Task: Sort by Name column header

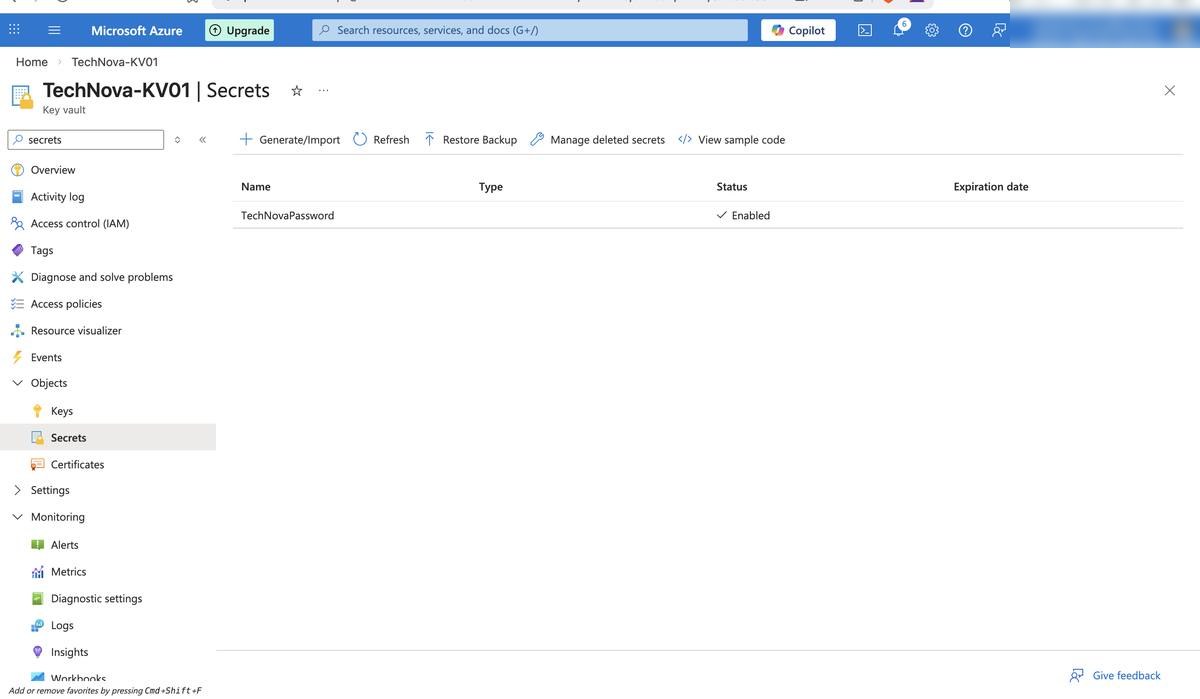Action: coord(256,187)
